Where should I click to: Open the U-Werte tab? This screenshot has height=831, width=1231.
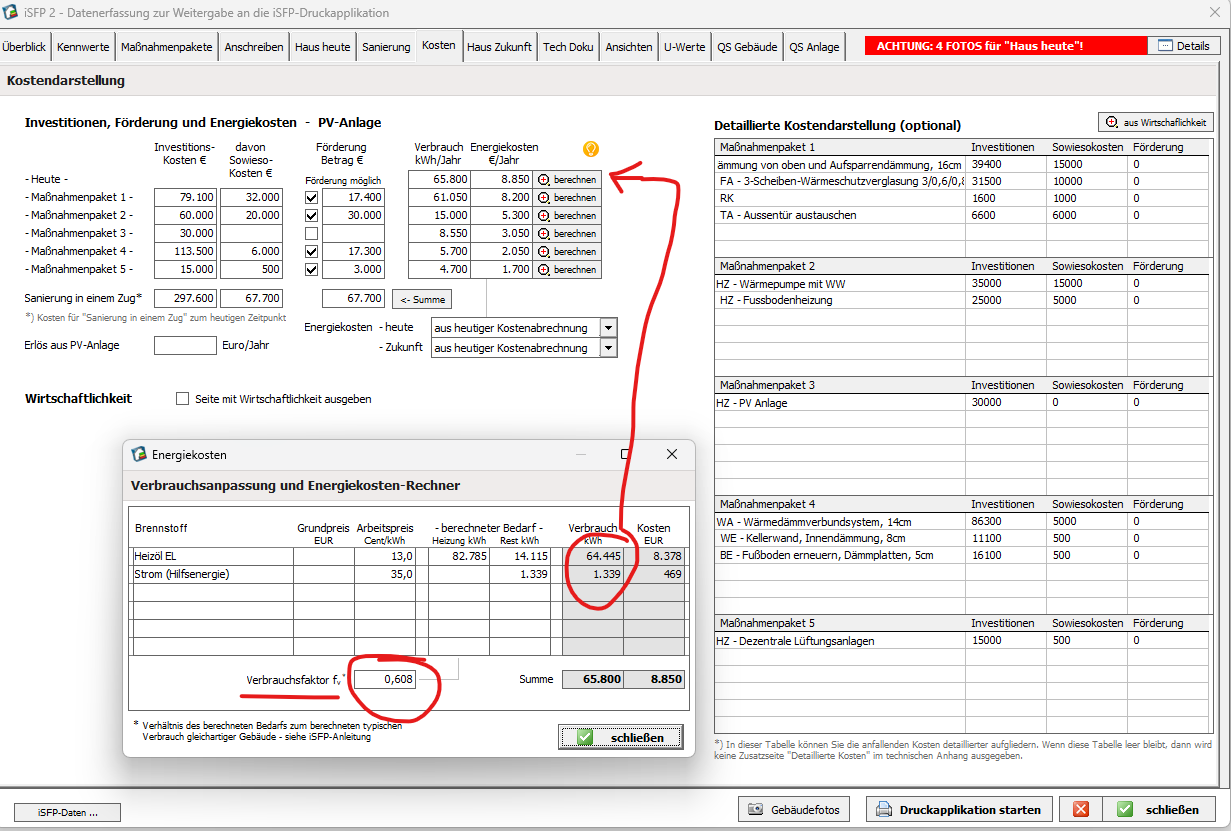pyautogui.click(x=684, y=47)
